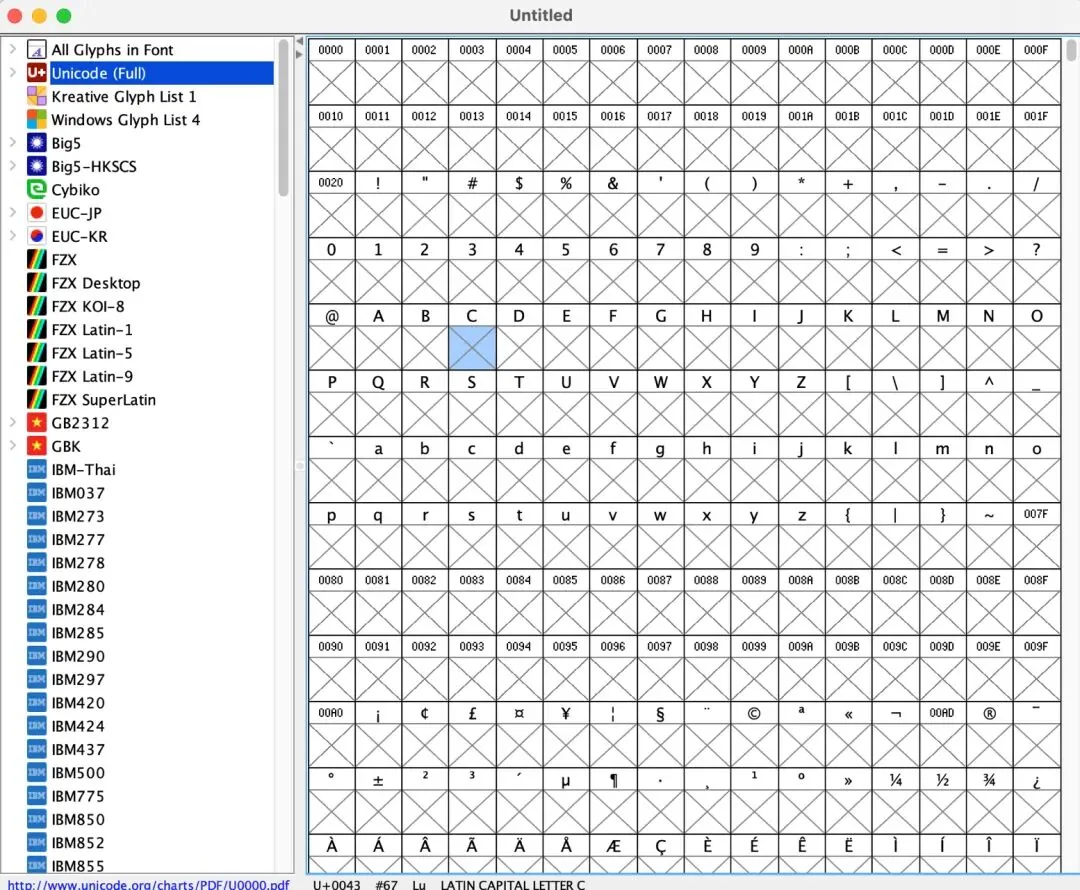Select the glyph cell for the @ sign
The width and height of the screenshot is (1080, 890).
coord(331,338)
